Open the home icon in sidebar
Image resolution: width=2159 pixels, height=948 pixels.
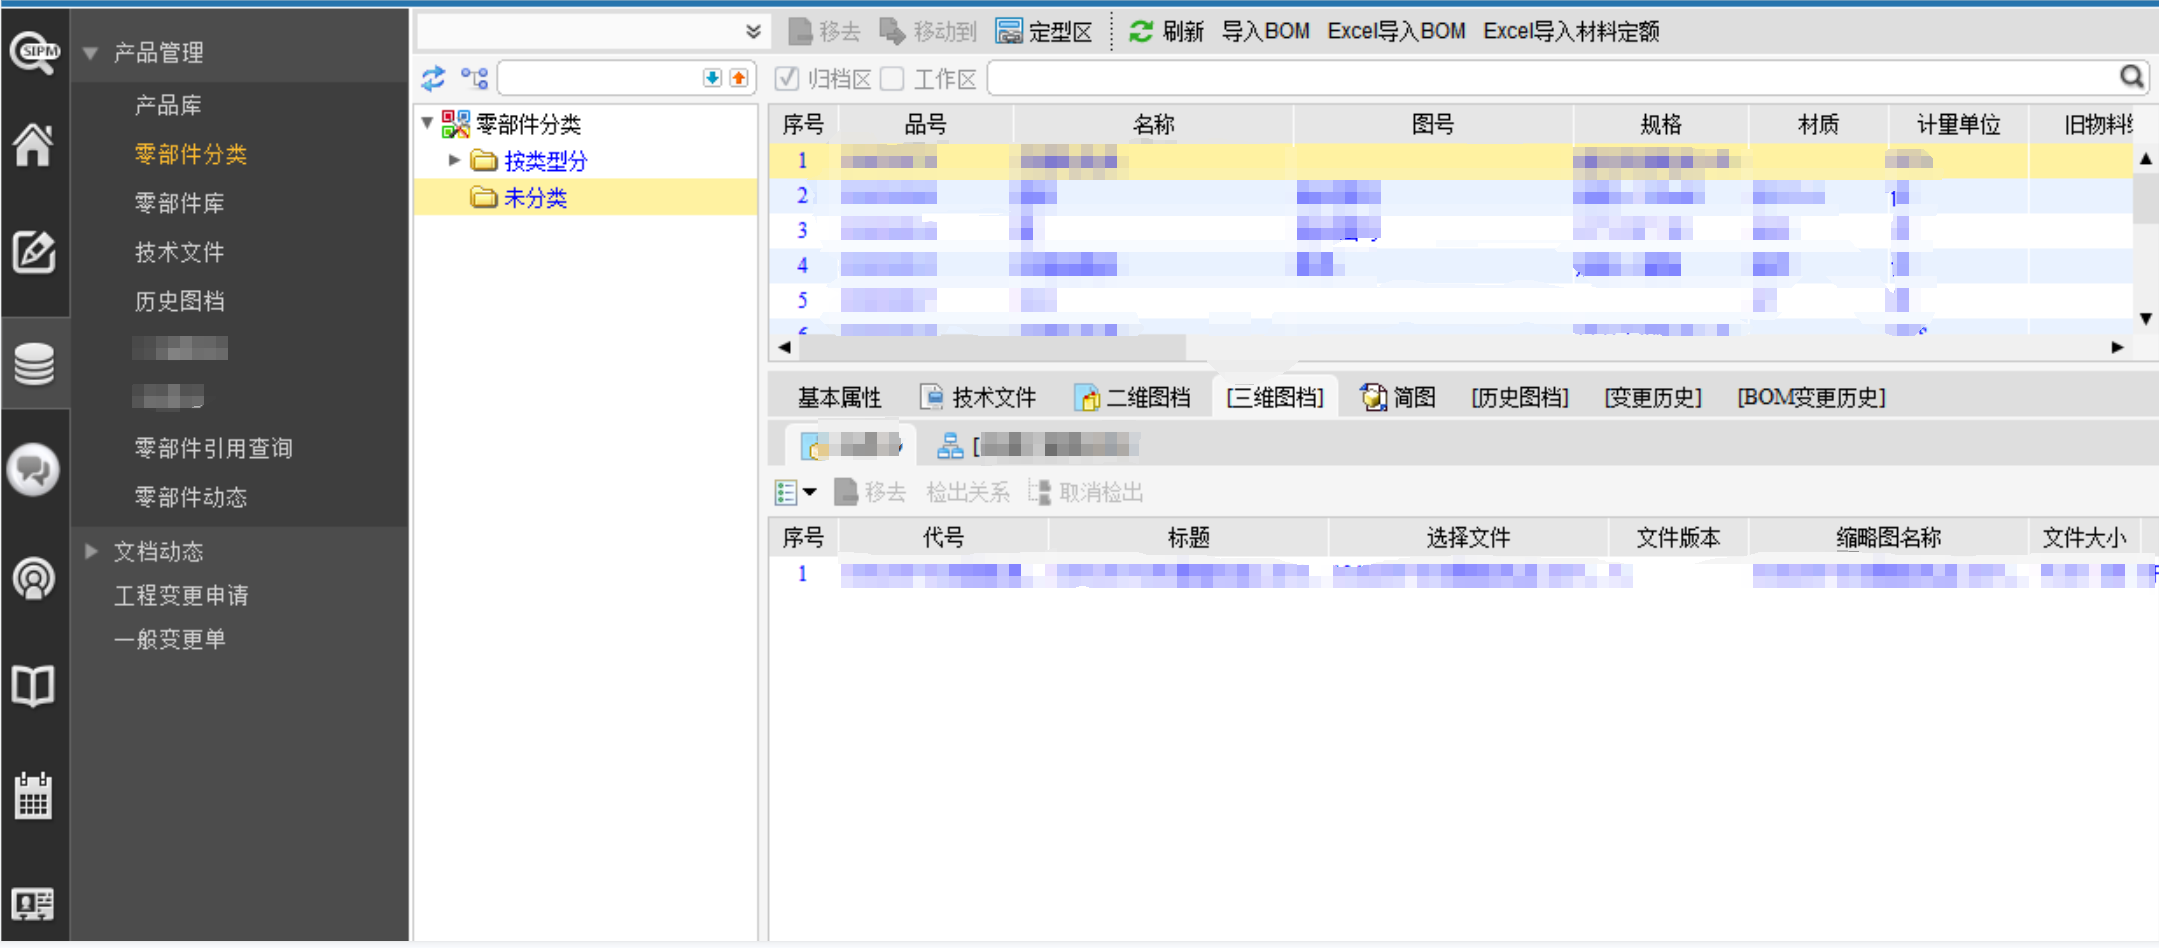33,144
